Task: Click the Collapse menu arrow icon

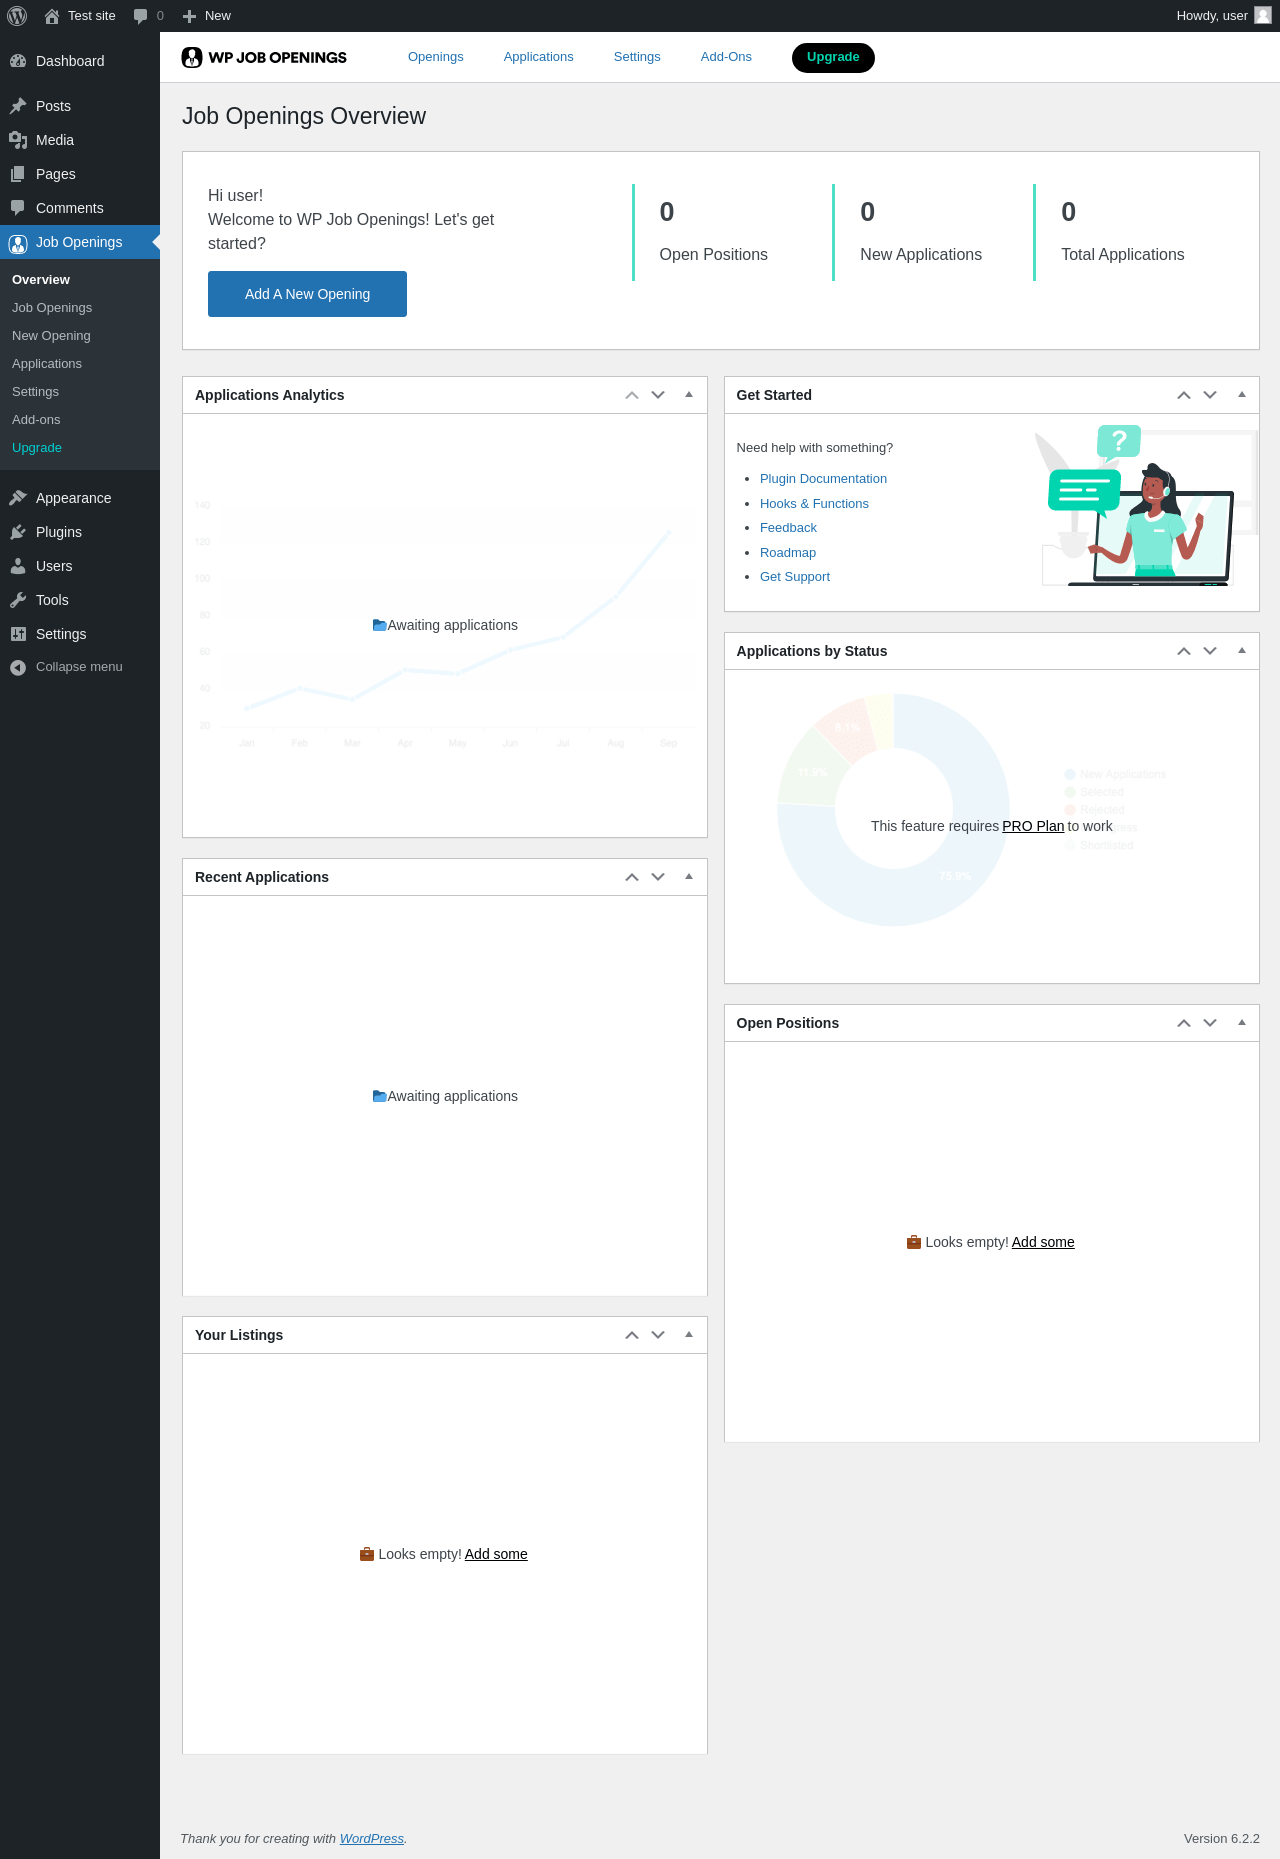Action: pyautogui.click(x=18, y=667)
